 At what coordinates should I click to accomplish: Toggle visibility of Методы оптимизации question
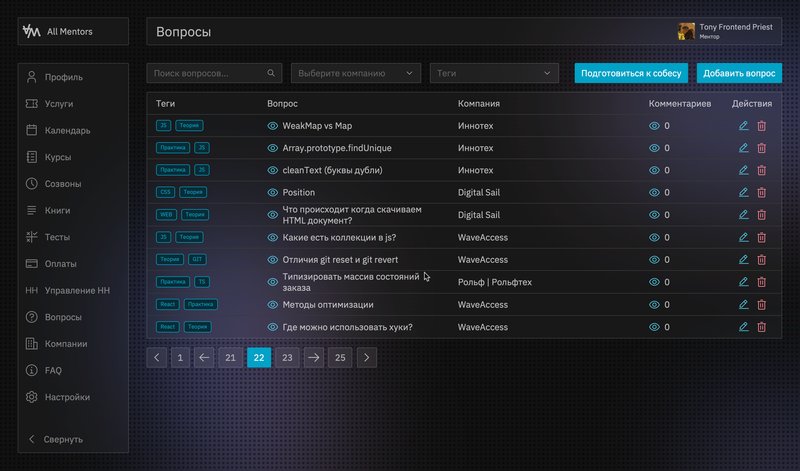pos(272,305)
